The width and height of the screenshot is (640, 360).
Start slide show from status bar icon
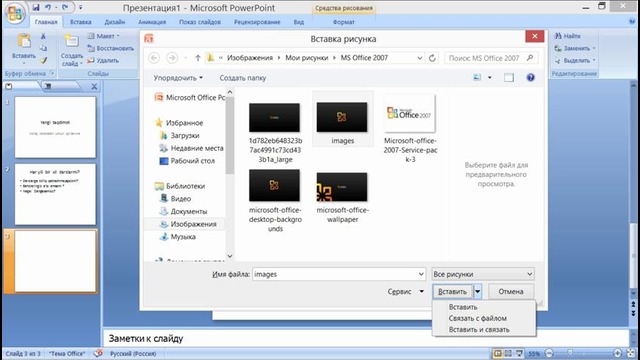point(519,353)
